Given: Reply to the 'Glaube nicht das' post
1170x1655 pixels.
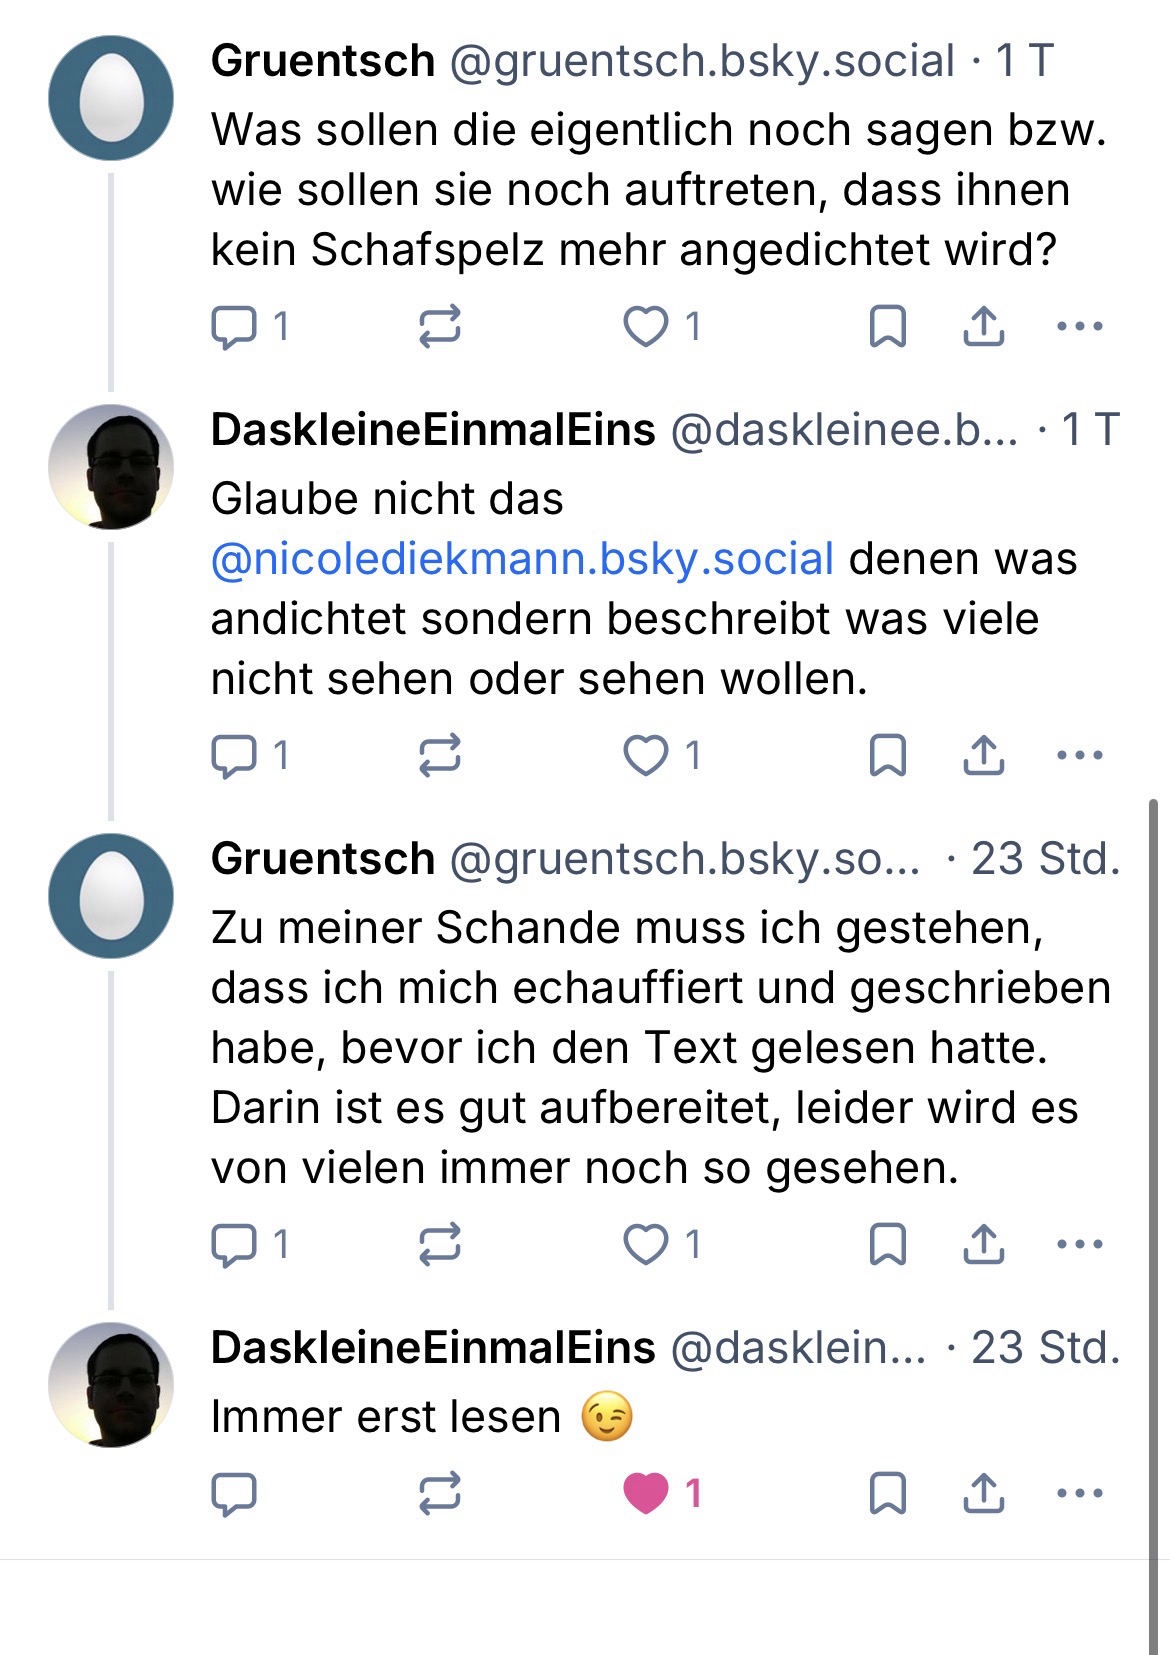Looking at the screenshot, I should (x=235, y=755).
